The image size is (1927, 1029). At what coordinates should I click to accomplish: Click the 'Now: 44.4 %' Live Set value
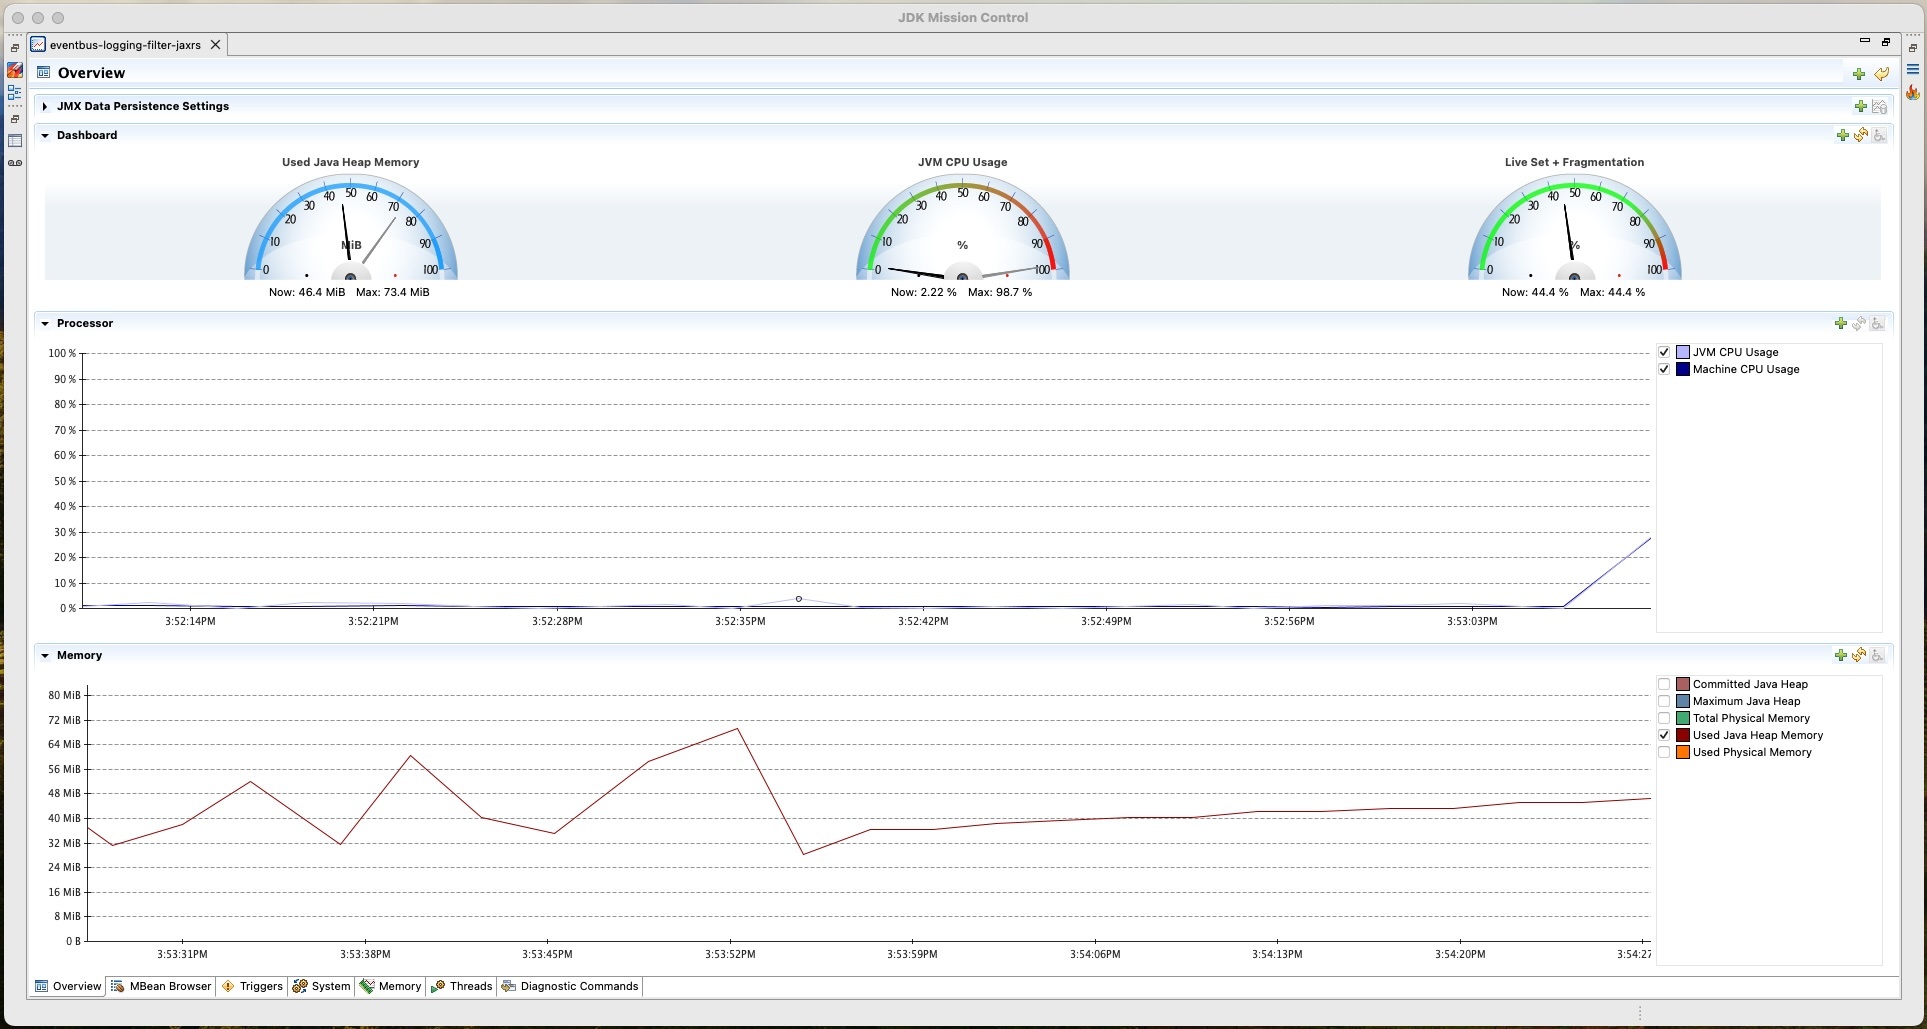(1535, 292)
